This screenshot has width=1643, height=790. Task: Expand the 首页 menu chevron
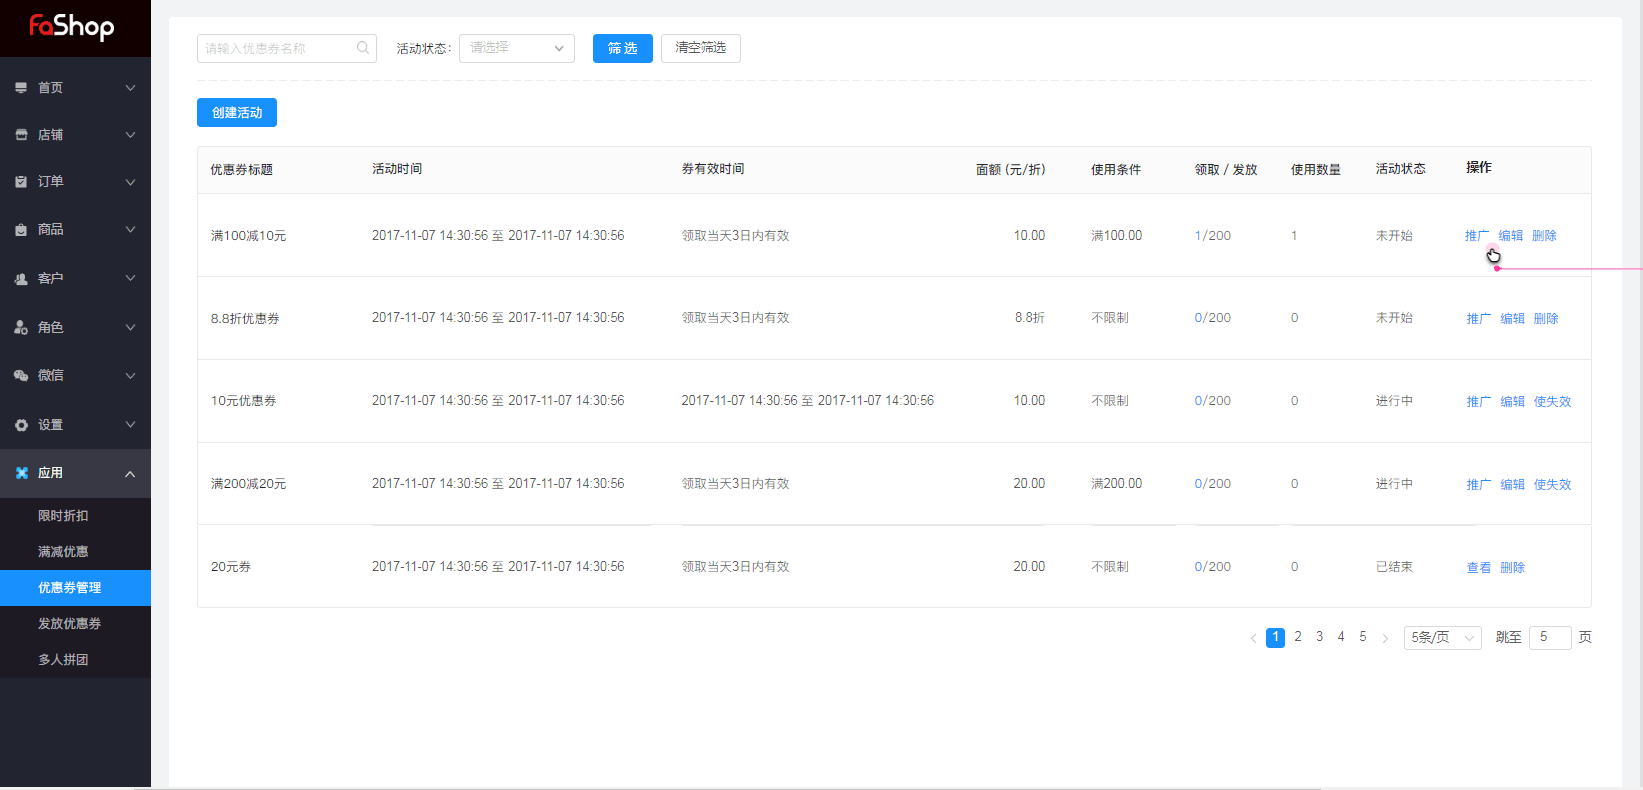point(130,88)
